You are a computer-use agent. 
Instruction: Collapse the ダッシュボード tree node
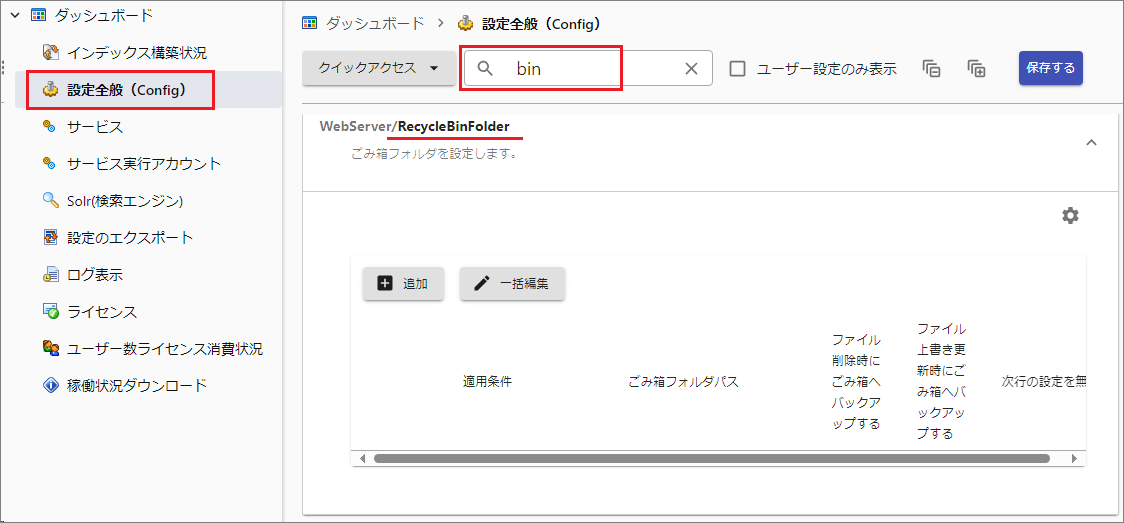14,15
